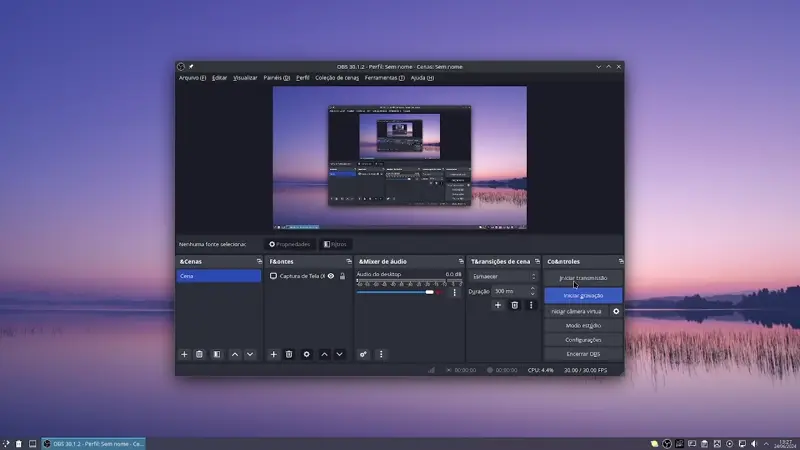Open volume speaker icon in system tray

[754, 444]
